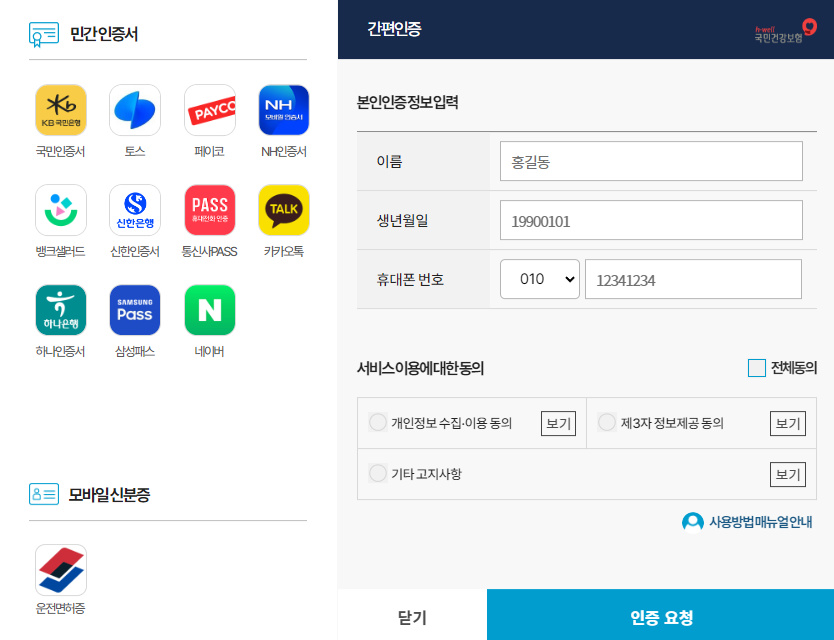Click the 기타 고지사항 label
This screenshot has width=834, height=640.
(427, 474)
